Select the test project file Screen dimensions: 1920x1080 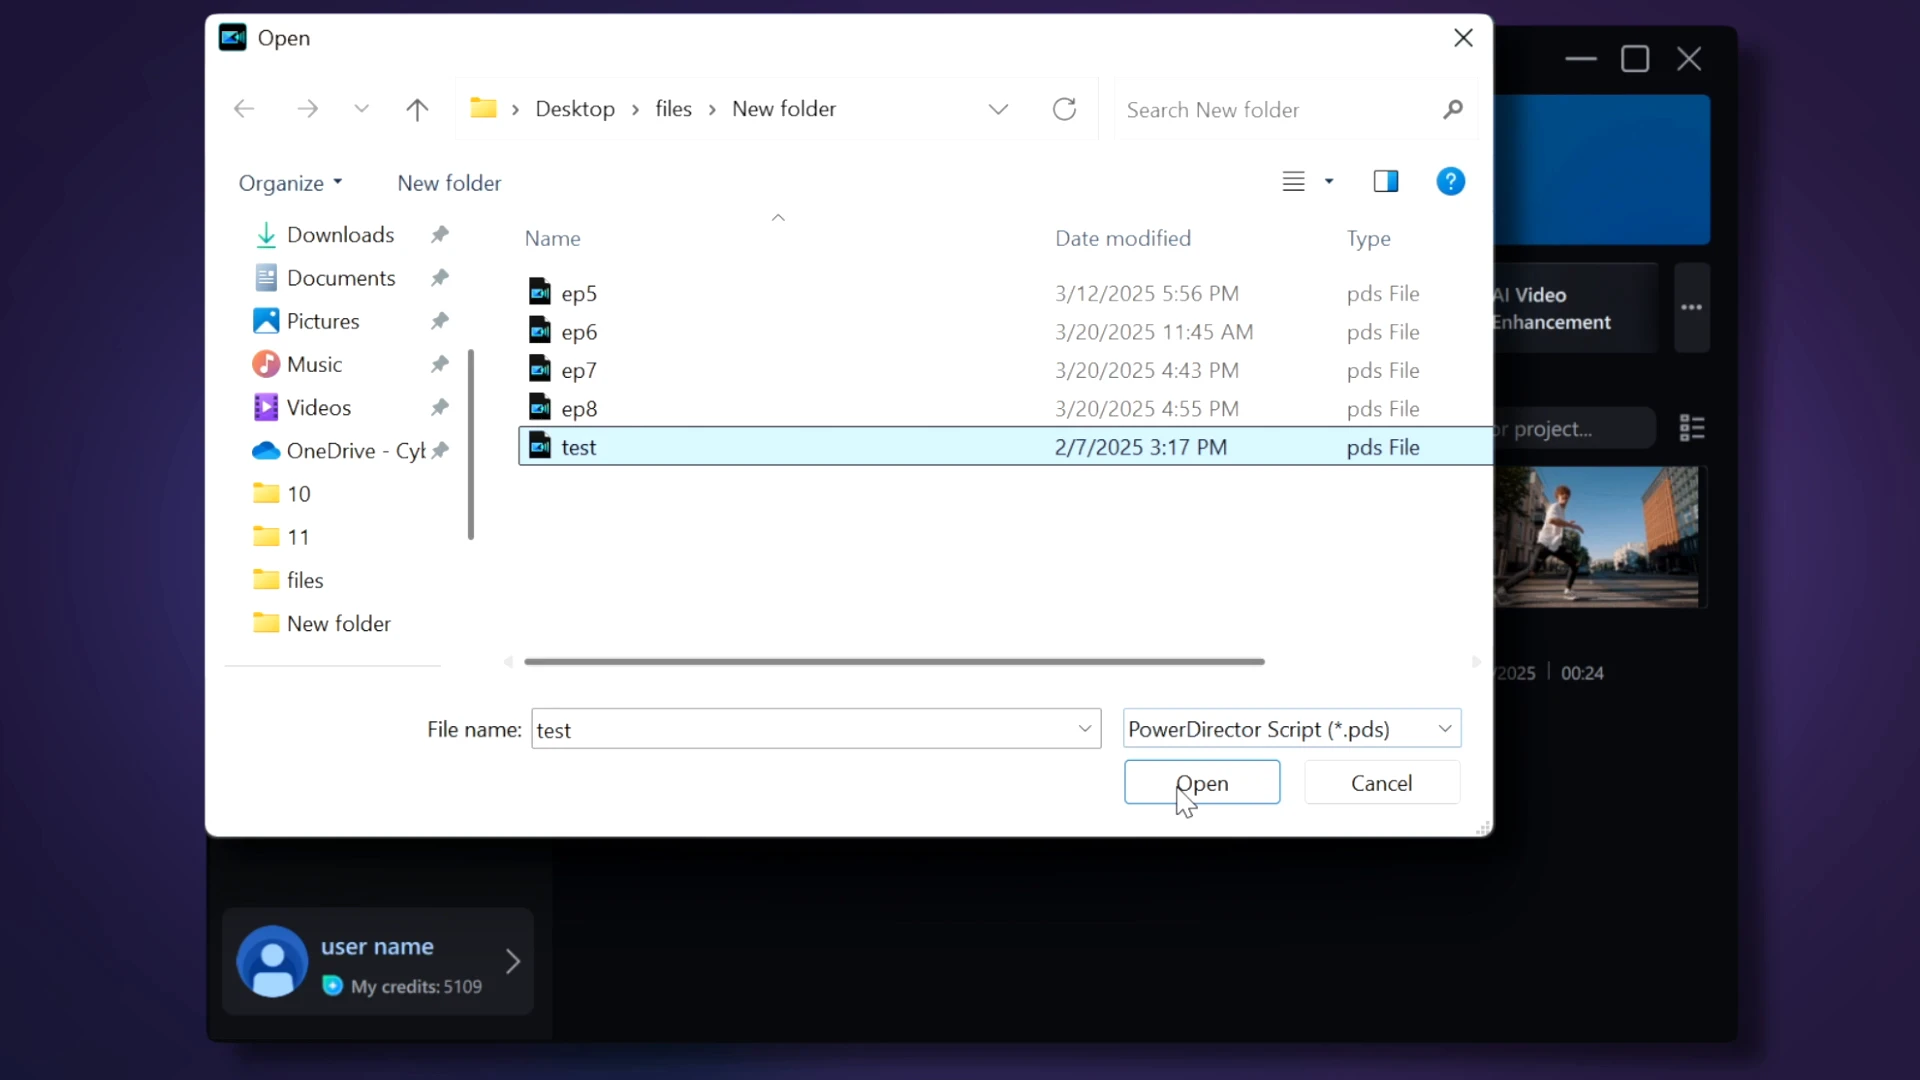point(1005,447)
